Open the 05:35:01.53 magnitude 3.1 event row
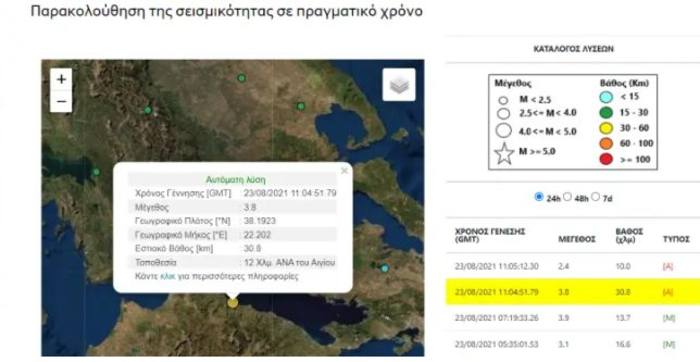700x362 pixels. (573, 344)
